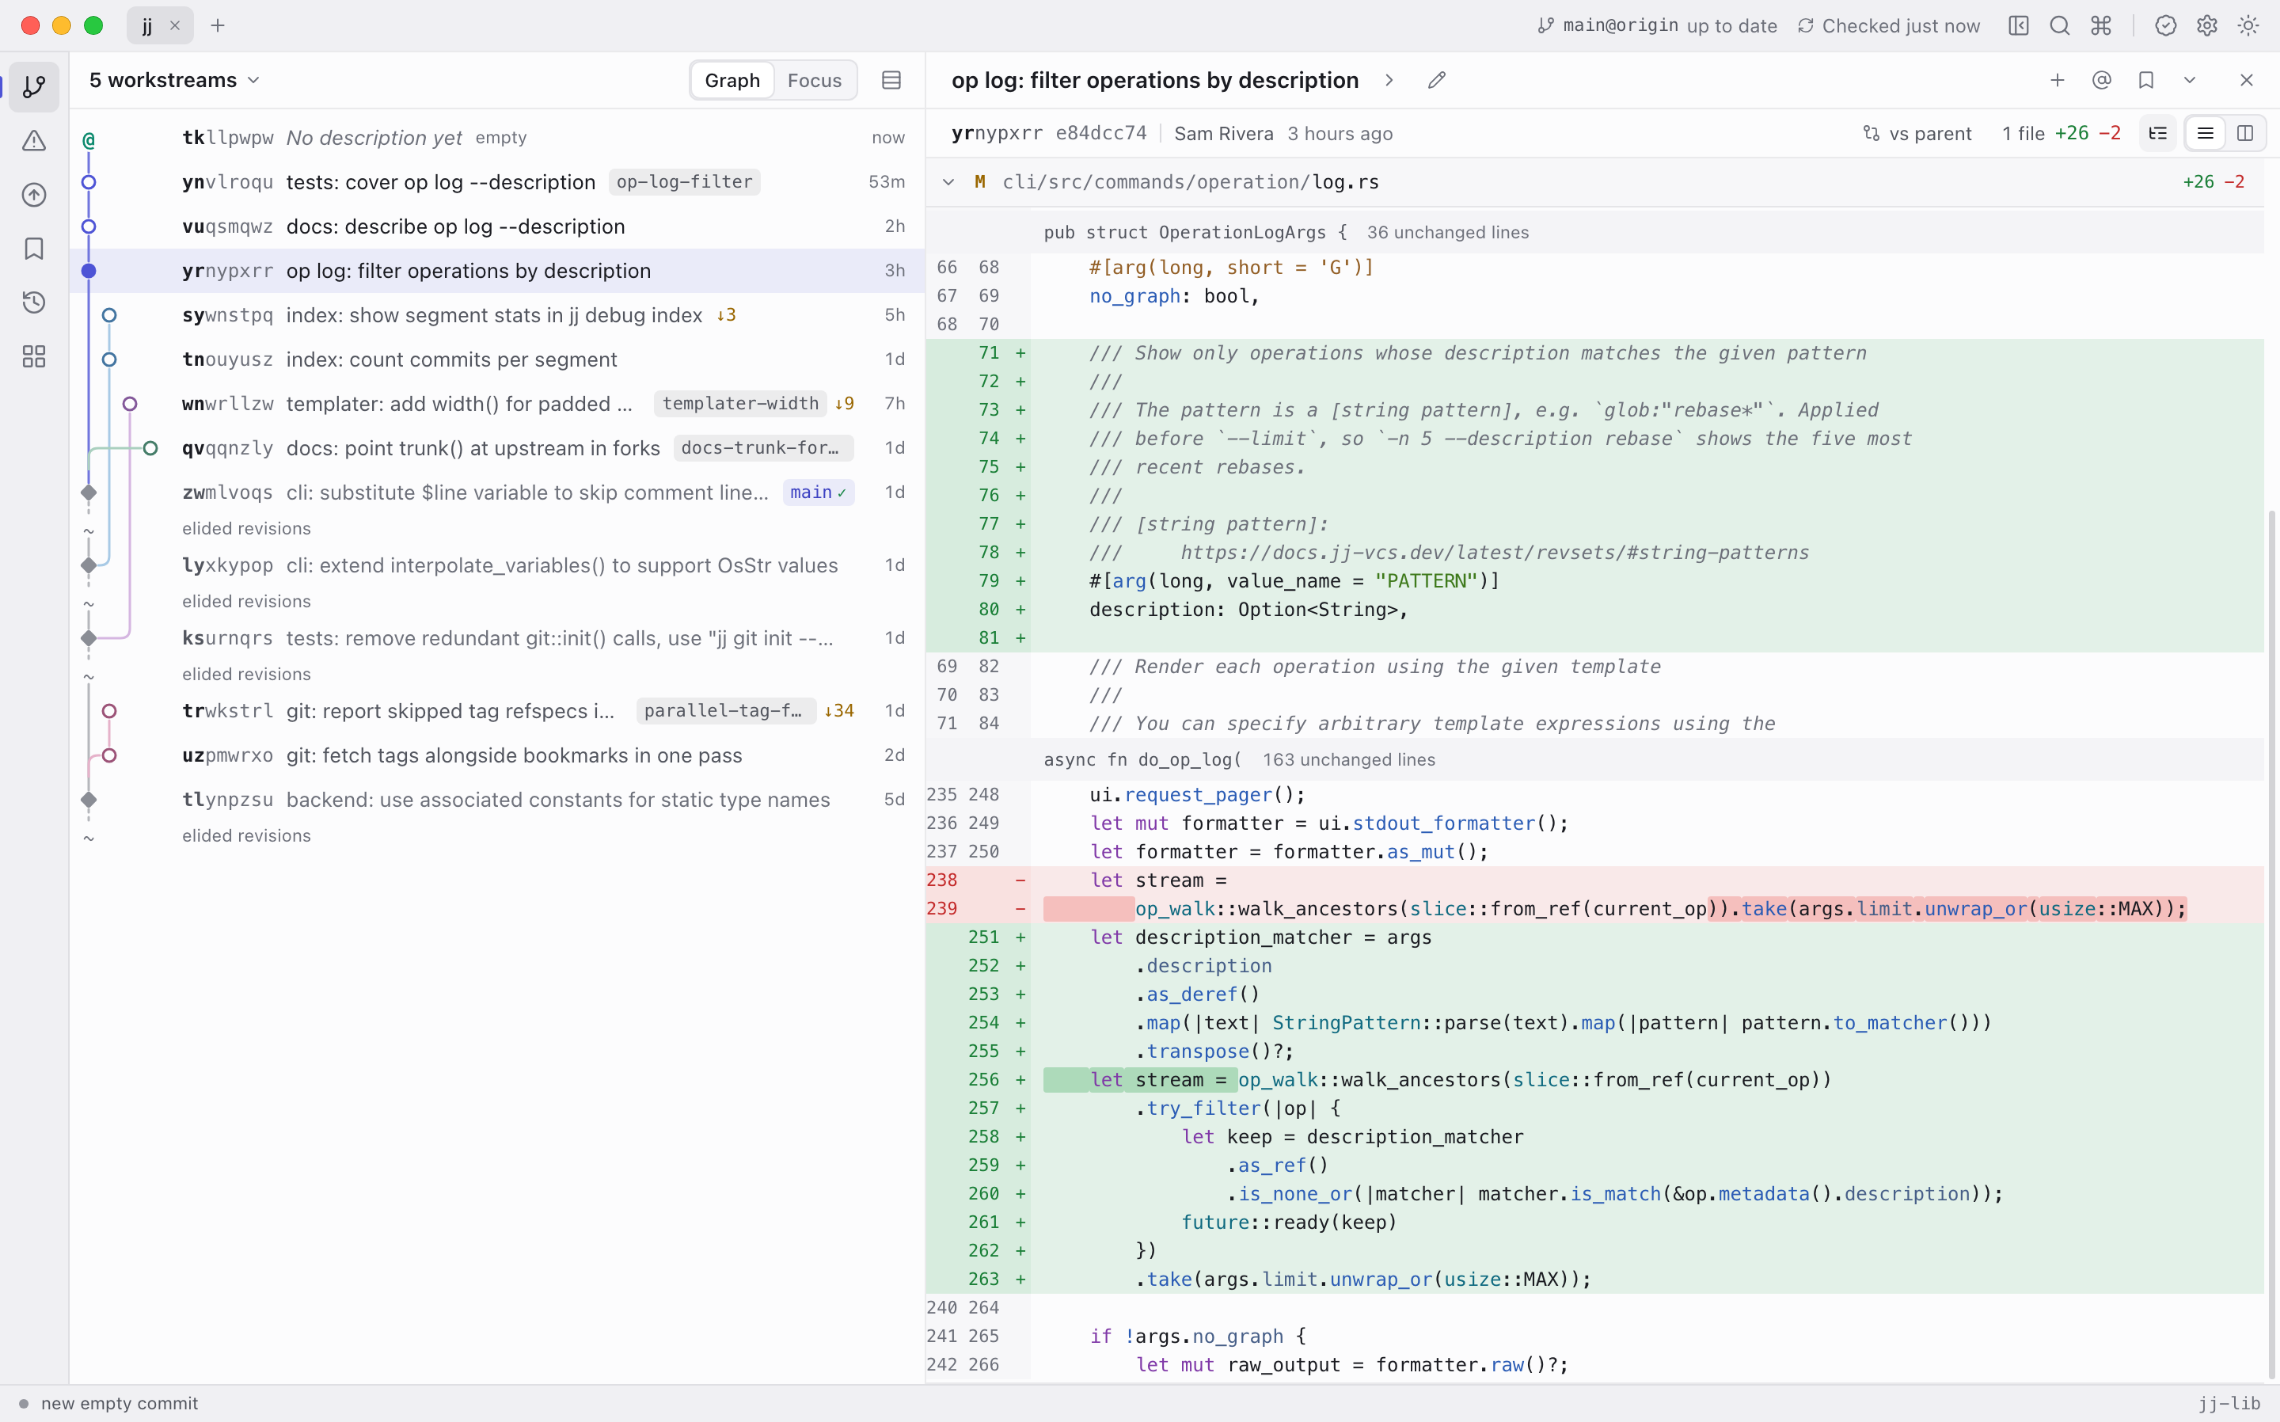Expand 36 unchanged lines

point(1447,232)
